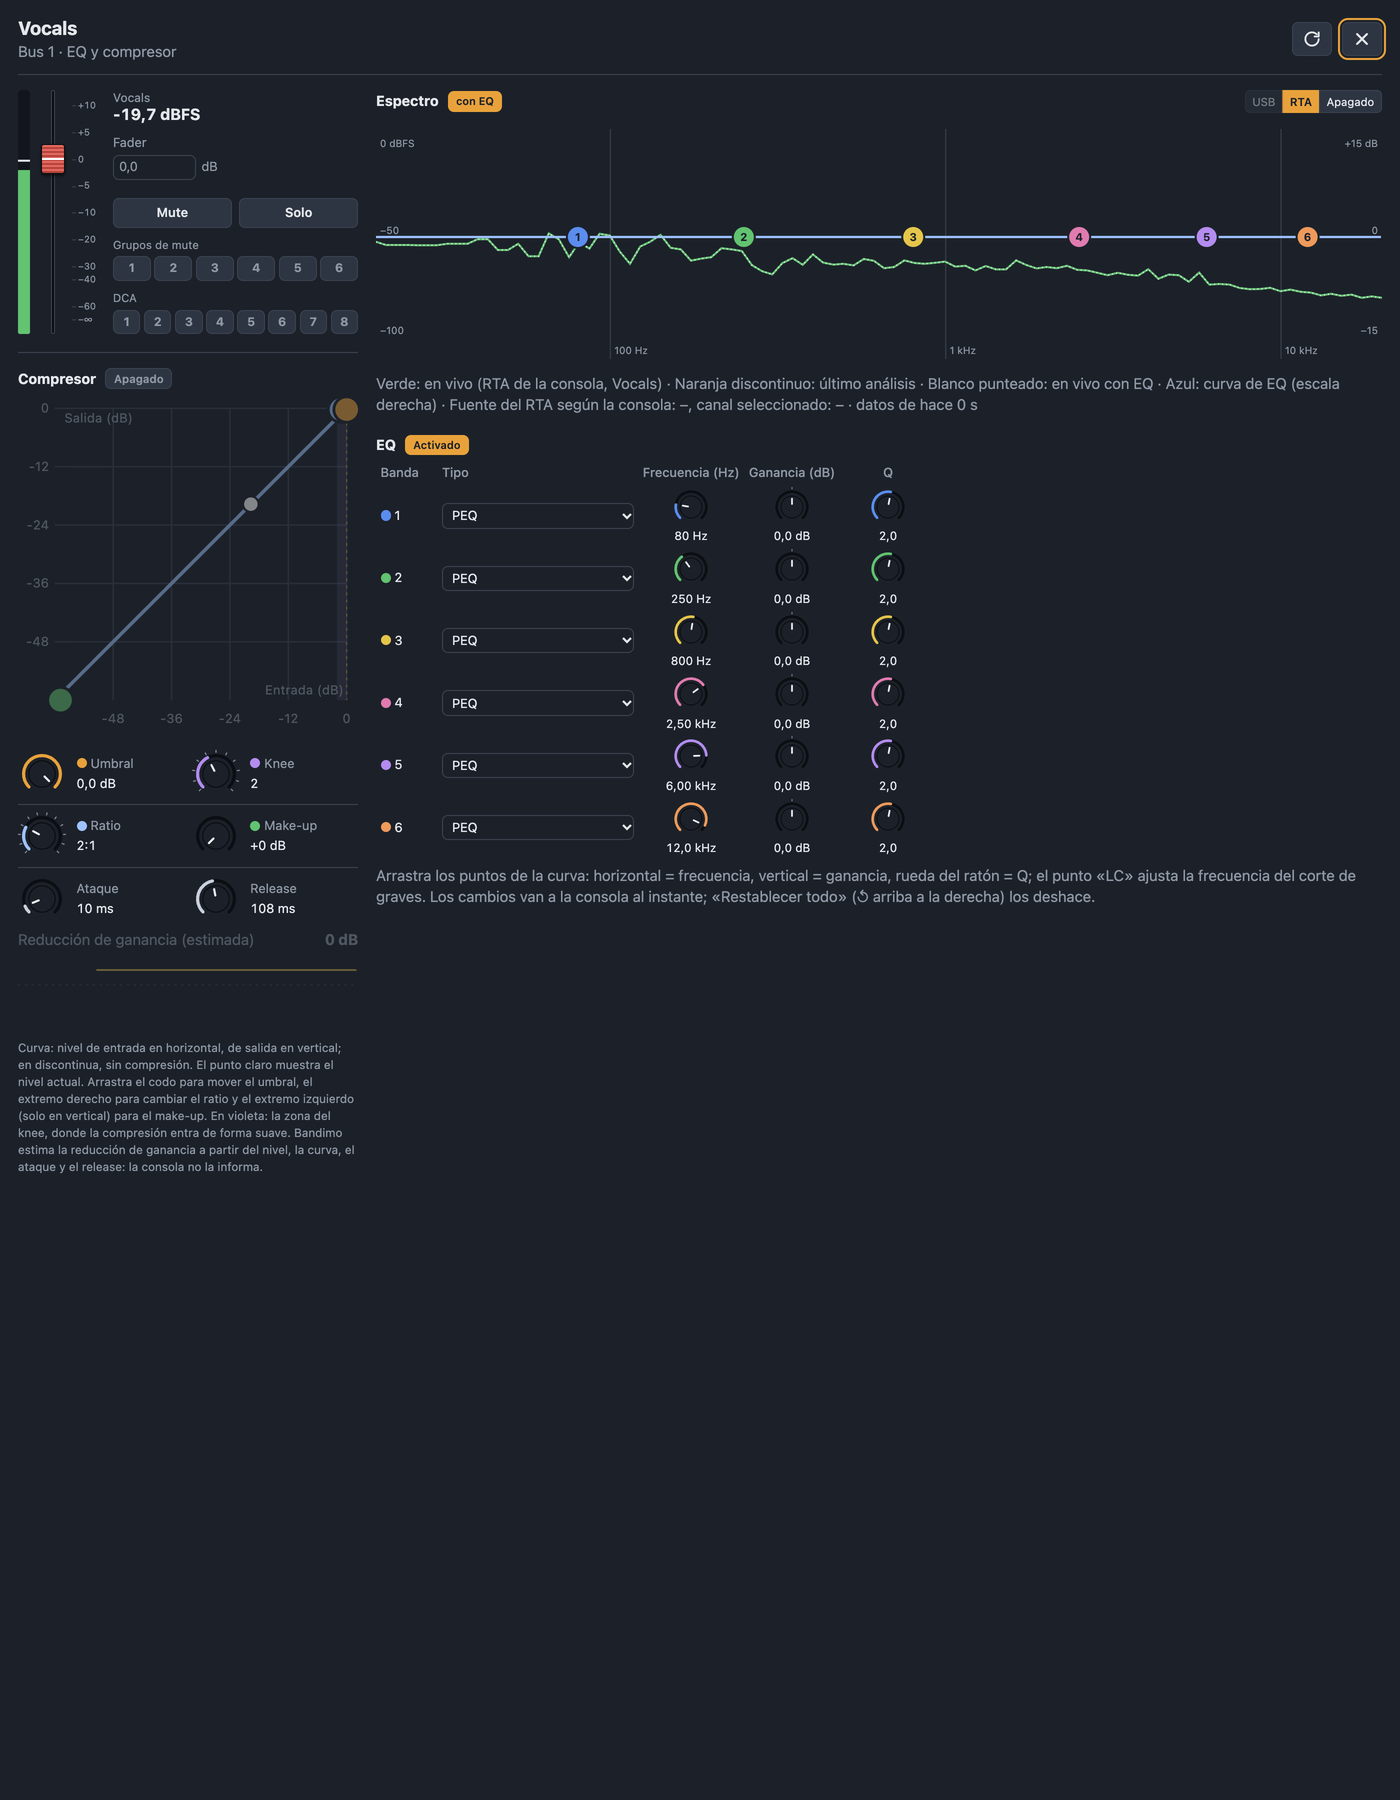Click the 2:1 ratio value

coord(86,846)
